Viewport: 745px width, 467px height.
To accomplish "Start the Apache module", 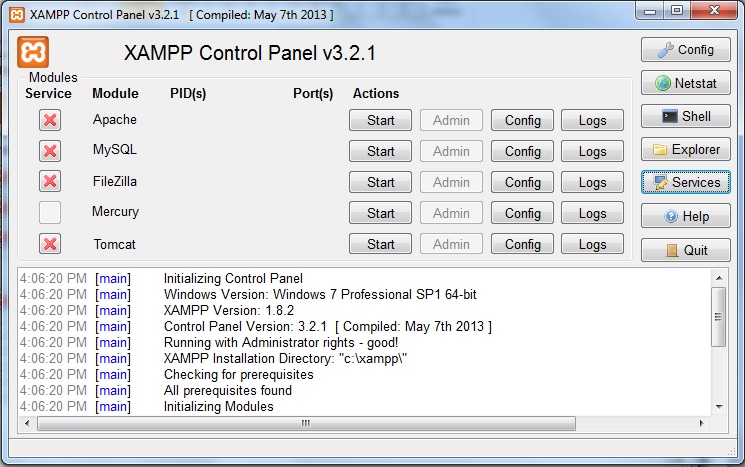I will [381, 120].
